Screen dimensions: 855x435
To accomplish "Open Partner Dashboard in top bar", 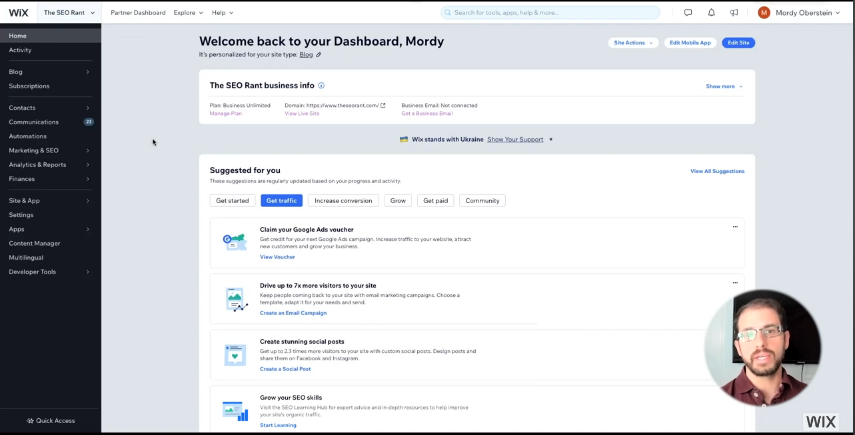I will point(138,13).
